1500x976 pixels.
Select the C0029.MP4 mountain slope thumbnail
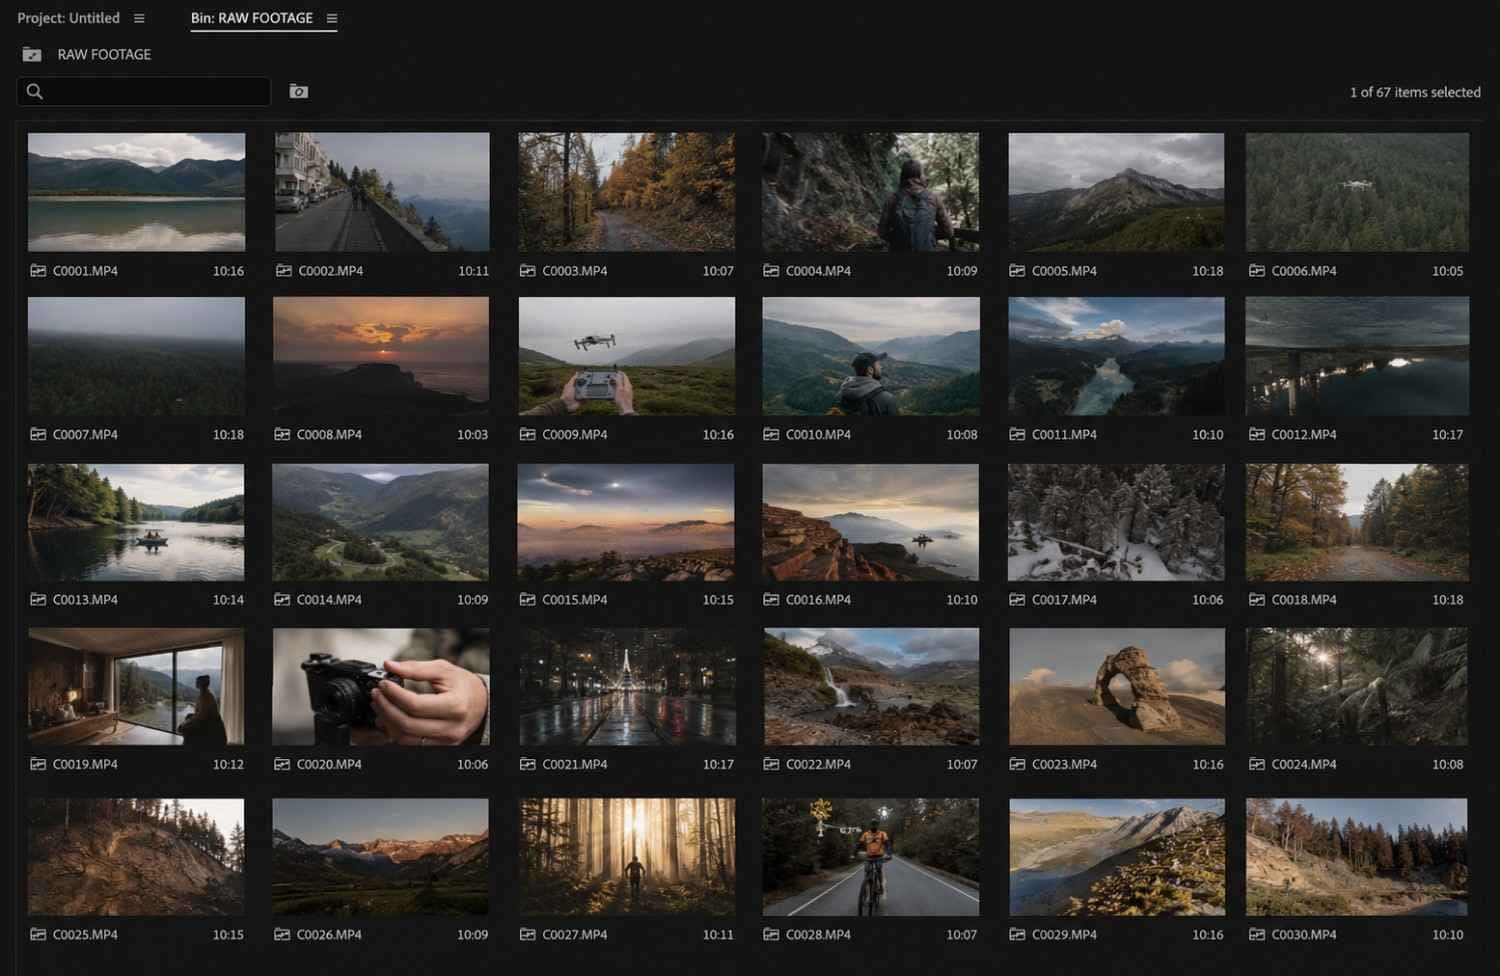pos(1117,857)
